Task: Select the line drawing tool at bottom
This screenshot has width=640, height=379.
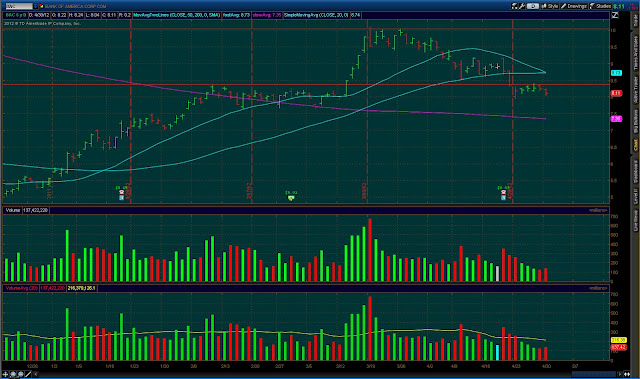Action: 28,374
